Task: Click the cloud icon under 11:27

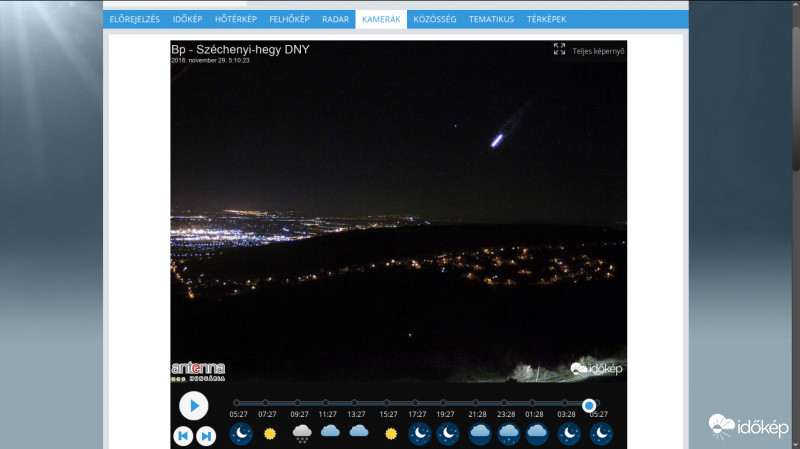Action: click(x=330, y=432)
